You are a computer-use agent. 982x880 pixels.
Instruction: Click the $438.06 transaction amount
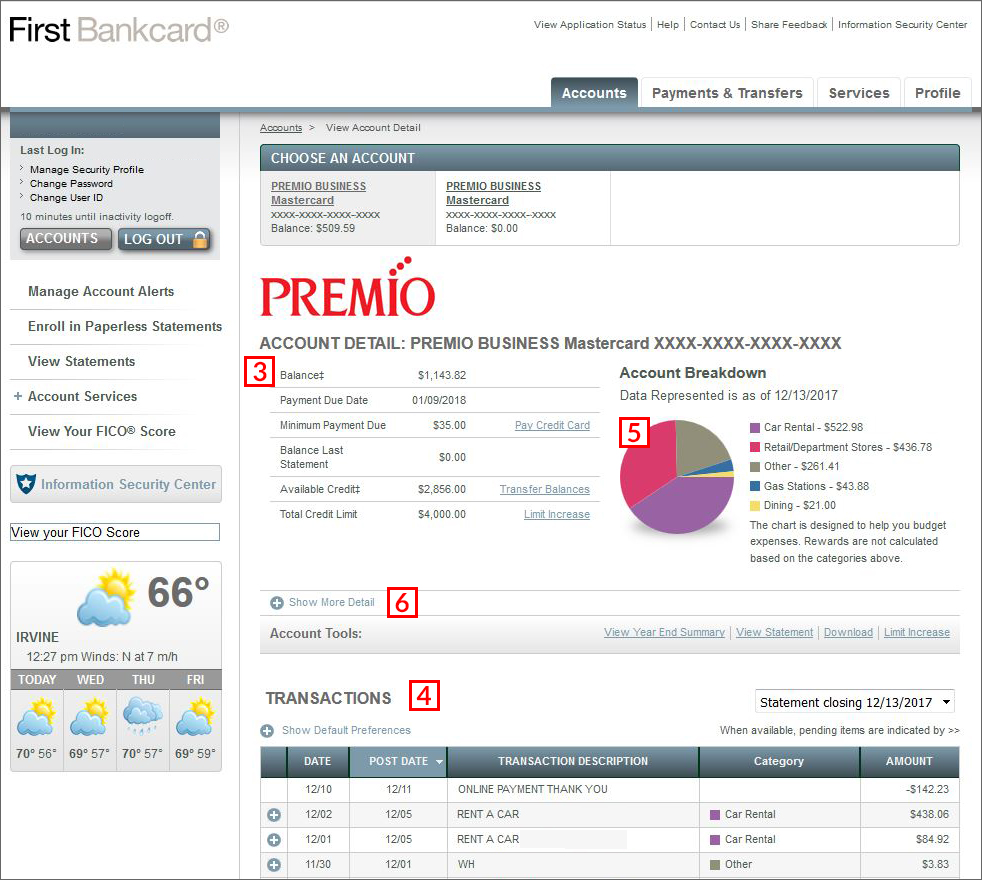click(929, 814)
